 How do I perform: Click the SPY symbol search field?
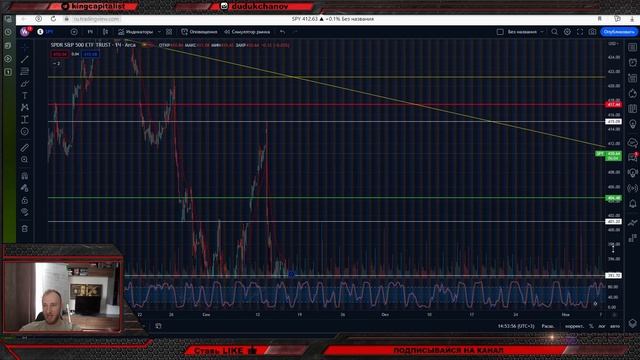click(x=49, y=31)
